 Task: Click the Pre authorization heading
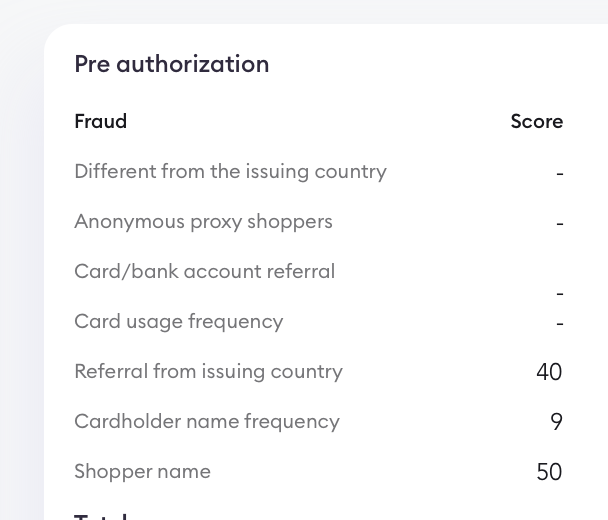click(171, 64)
